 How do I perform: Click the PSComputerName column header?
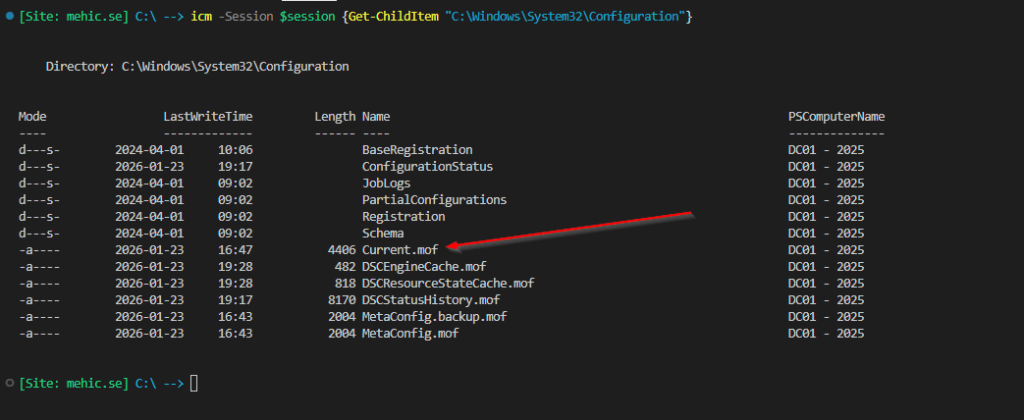pyautogui.click(x=836, y=116)
